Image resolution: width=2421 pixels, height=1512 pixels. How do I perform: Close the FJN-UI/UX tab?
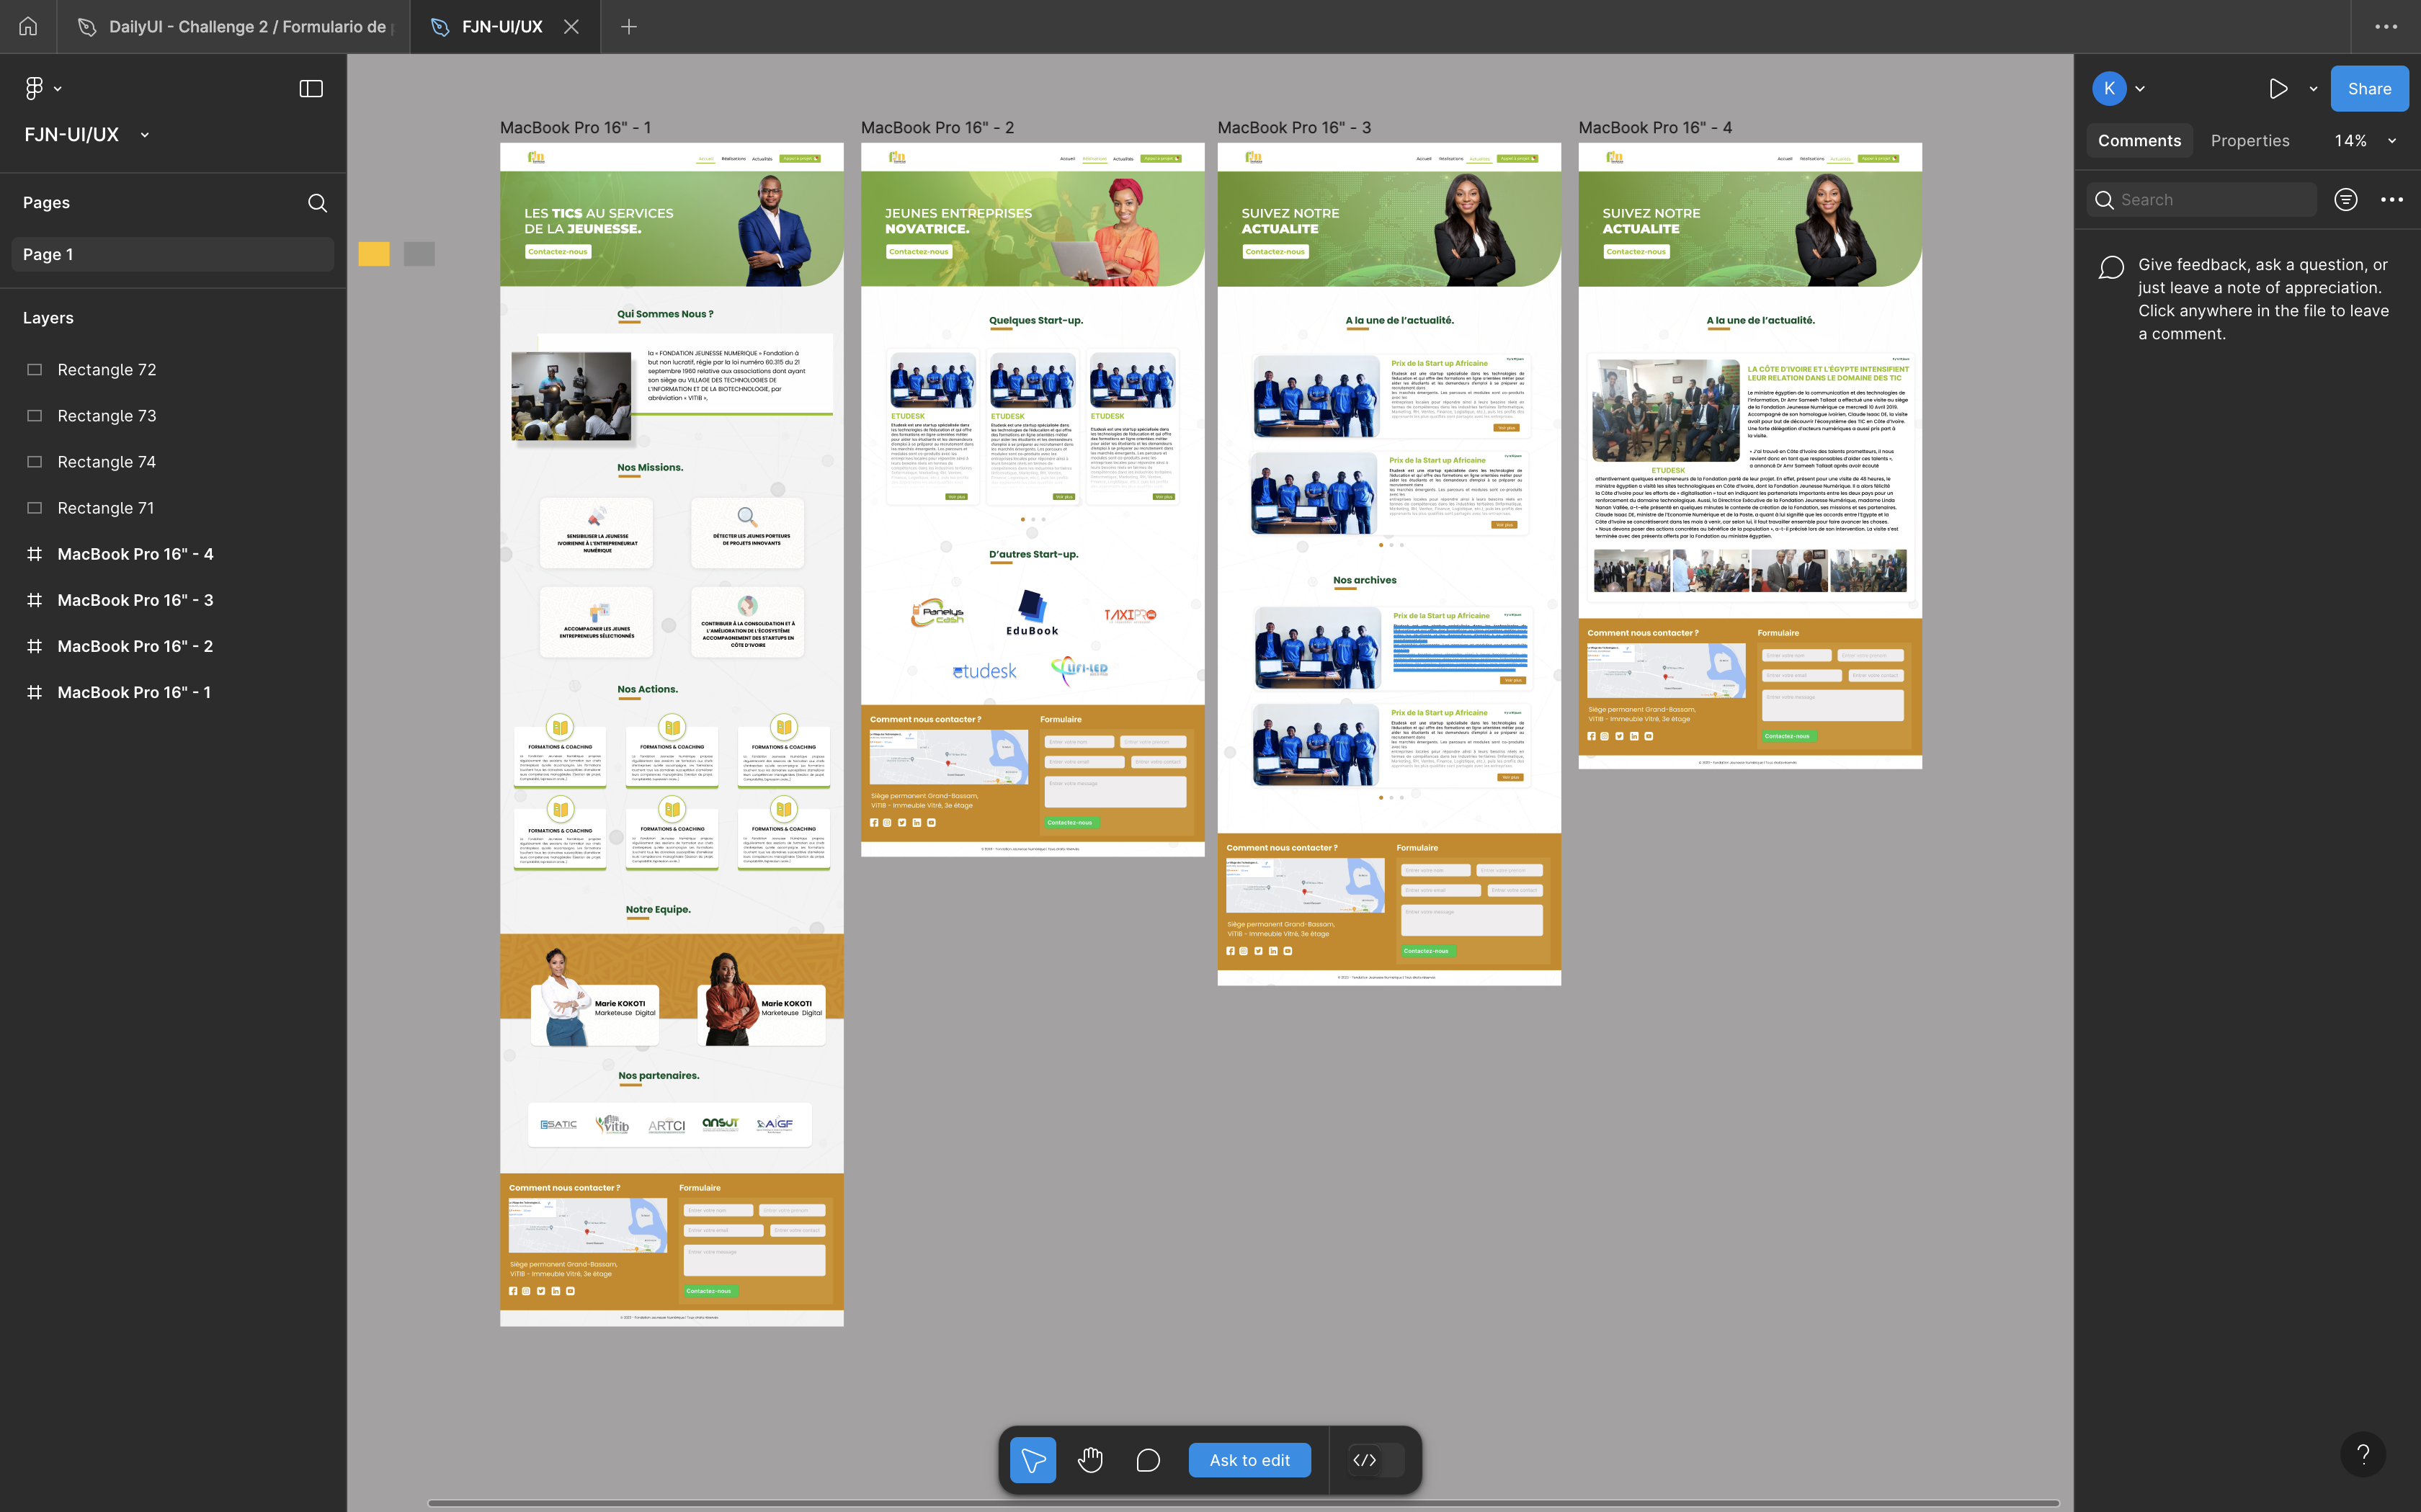571,27
